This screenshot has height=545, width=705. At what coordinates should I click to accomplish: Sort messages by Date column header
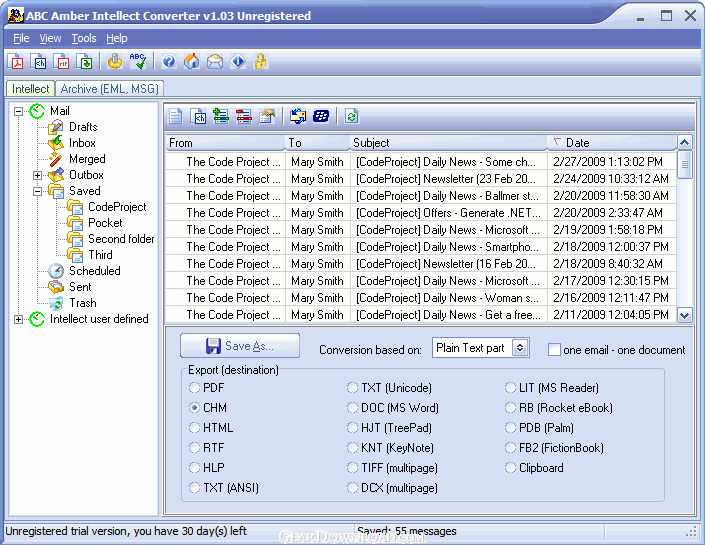click(x=611, y=143)
